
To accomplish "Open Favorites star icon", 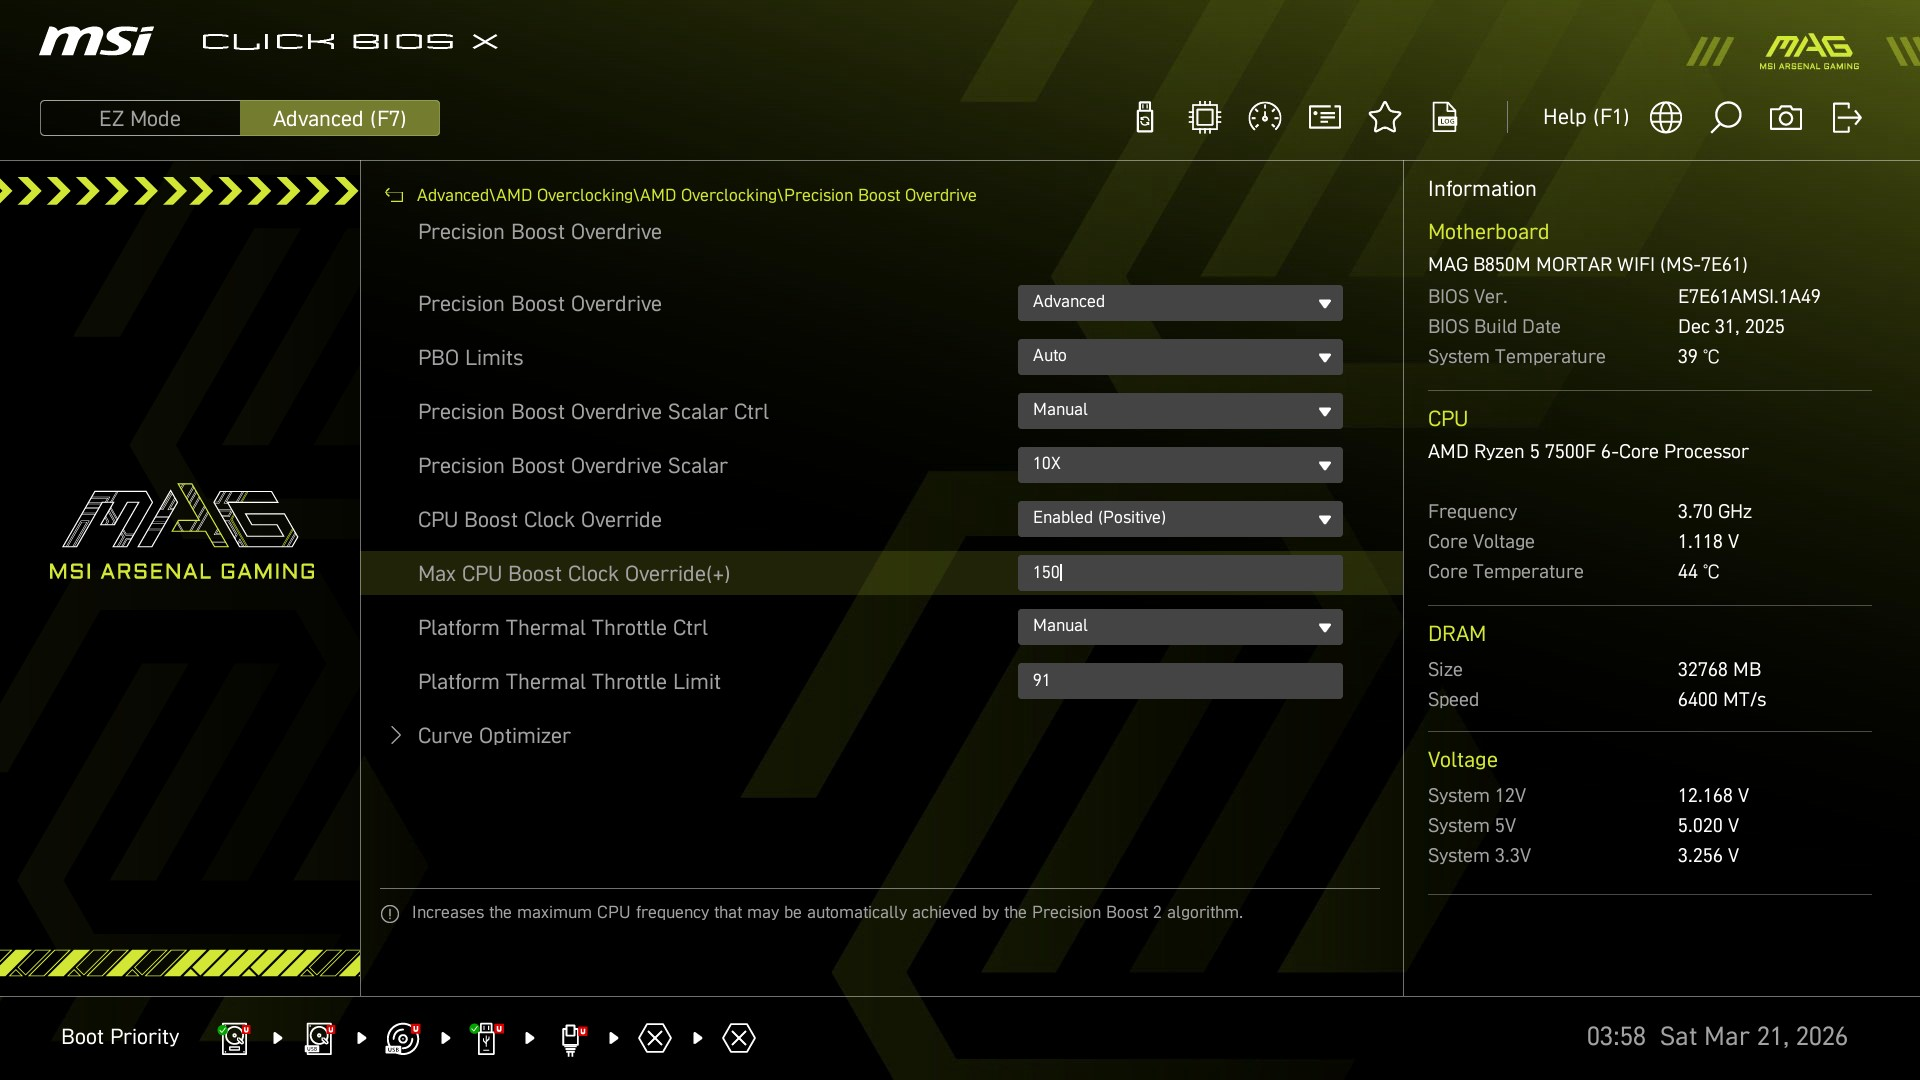I will point(1385,118).
